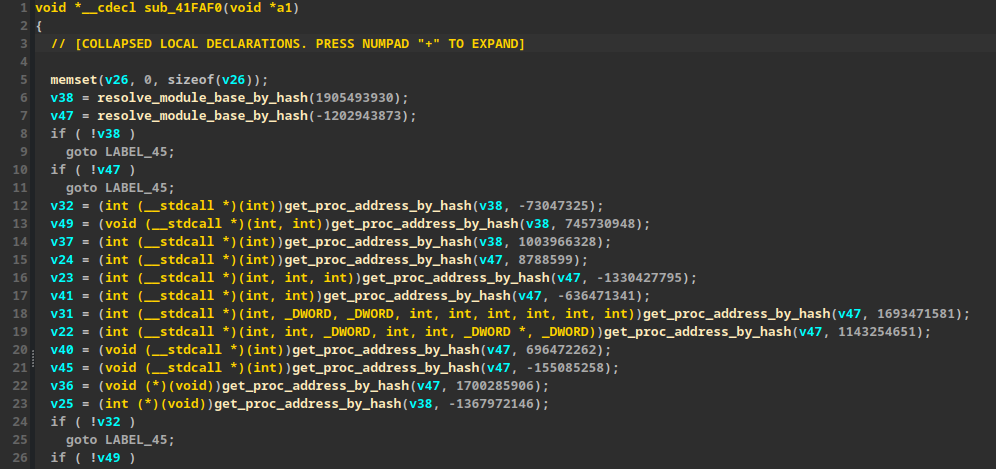The image size is (996, 469).
Task: Select variable v24 at start of line 15
Action: coord(62,260)
